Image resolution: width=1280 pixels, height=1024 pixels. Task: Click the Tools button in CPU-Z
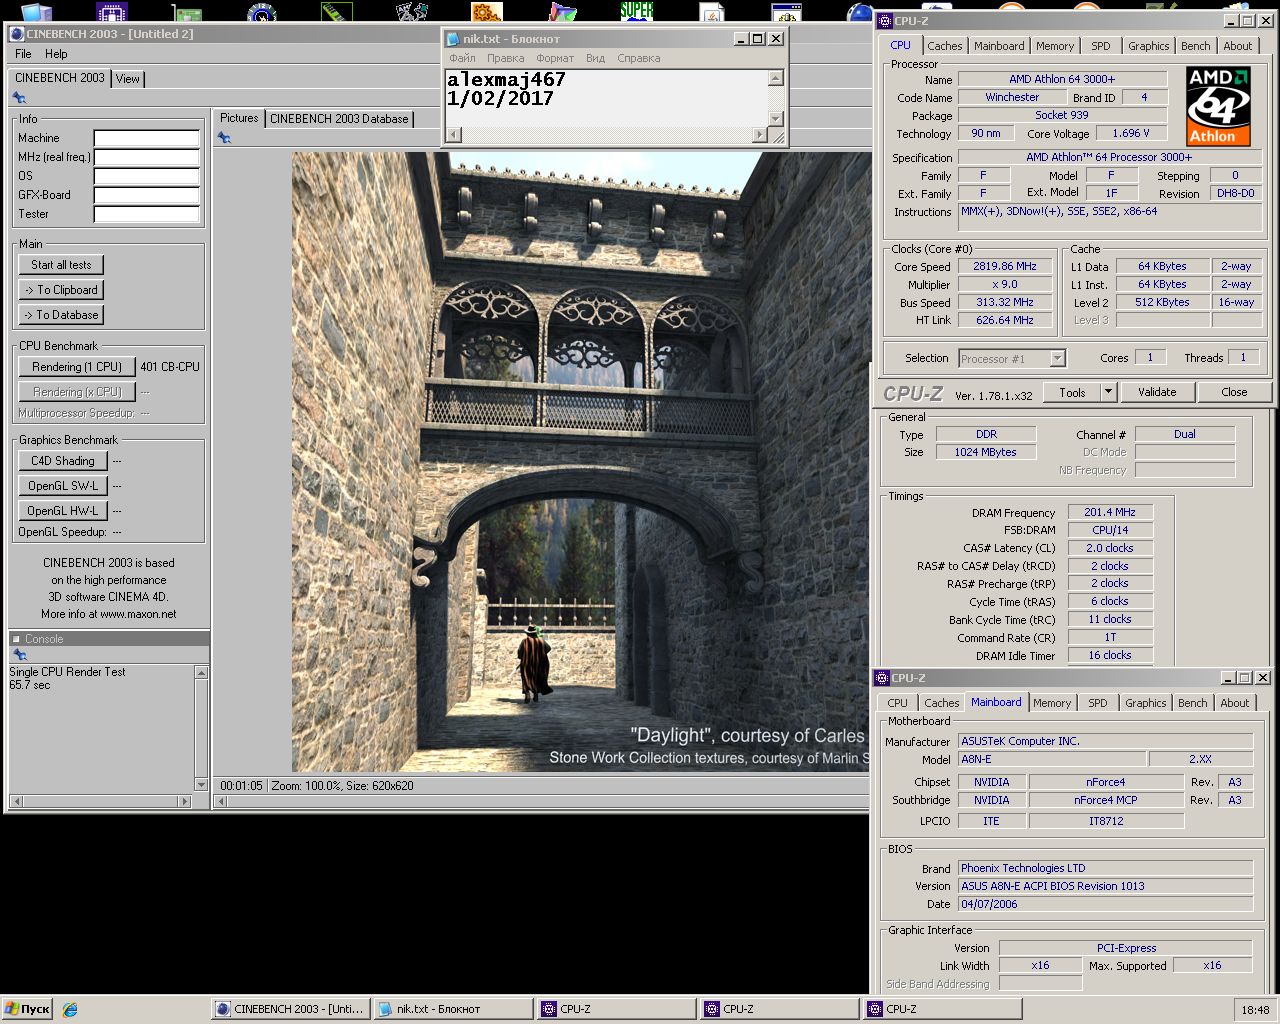point(1072,393)
